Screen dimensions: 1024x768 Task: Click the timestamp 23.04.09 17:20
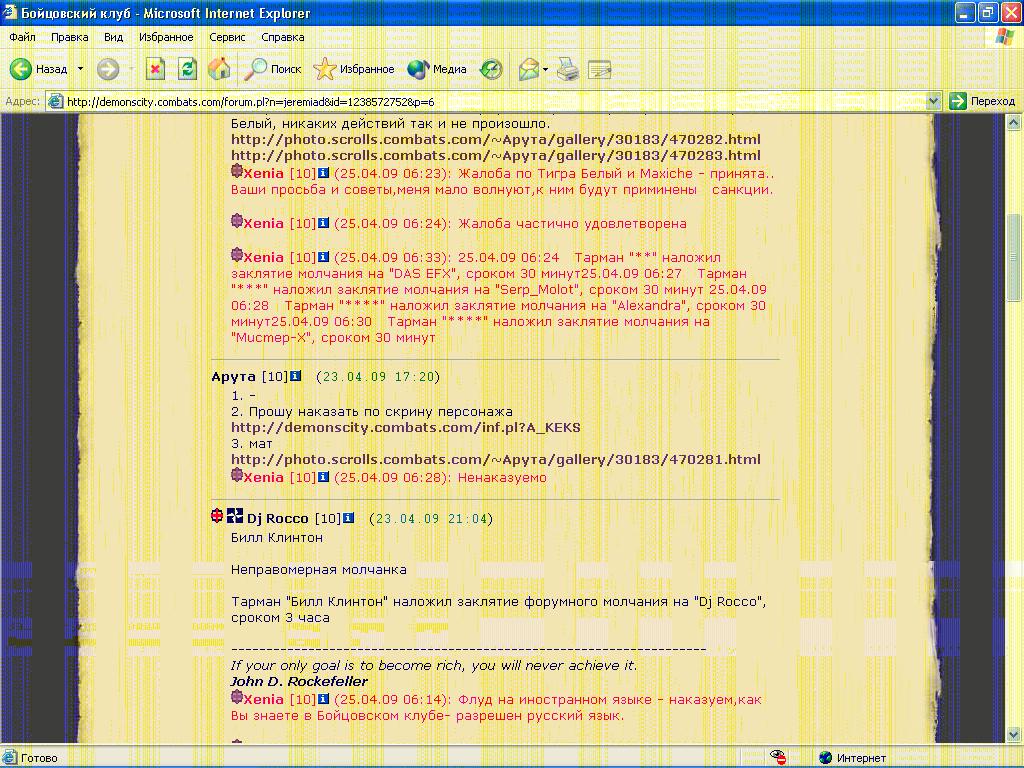(x=379, y=377)
